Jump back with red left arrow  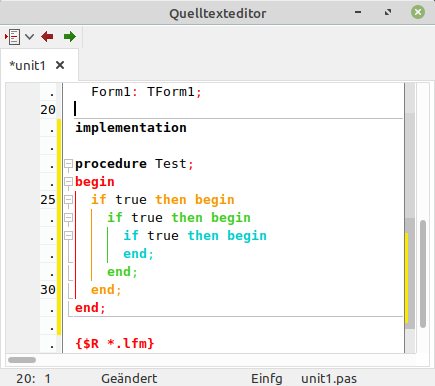click(x=47, y=37)
